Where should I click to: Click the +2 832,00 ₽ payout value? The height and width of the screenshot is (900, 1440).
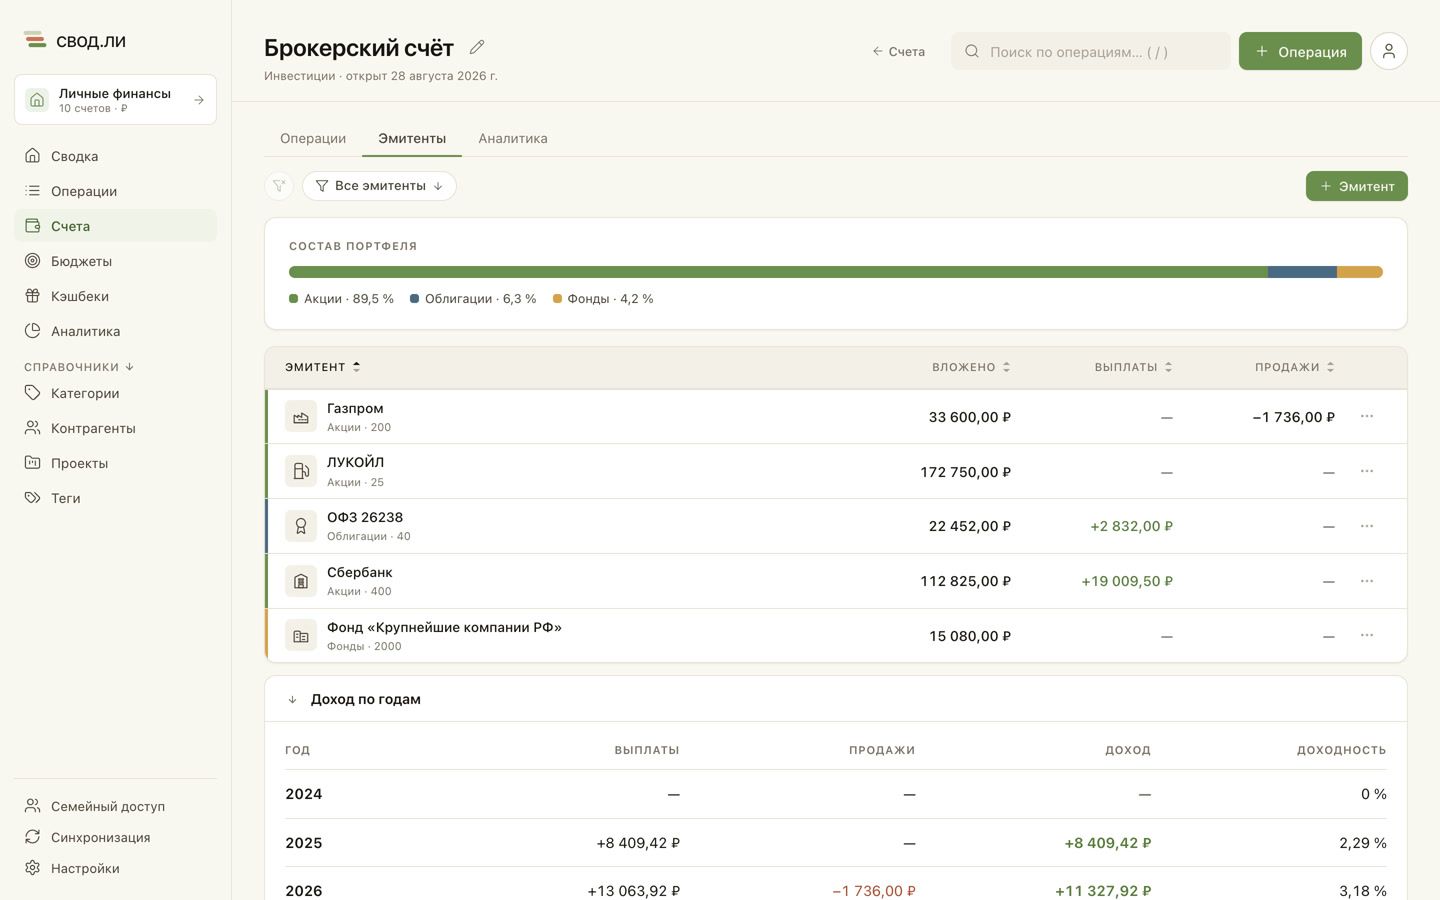(x=1132, y=526)
